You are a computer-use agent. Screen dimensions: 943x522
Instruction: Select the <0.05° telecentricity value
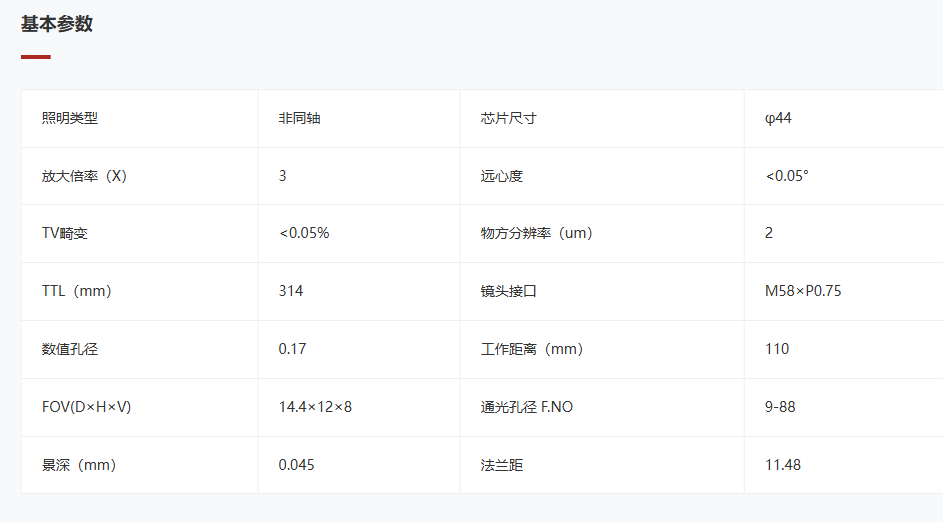coord(787,176)
